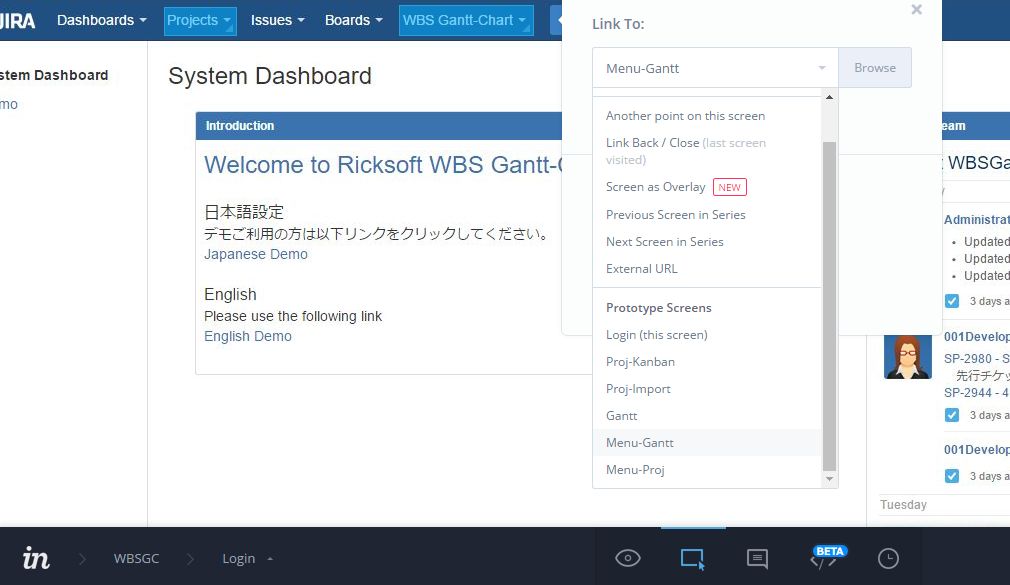Click the blue checkmark below SP-2944

(952, 415)
